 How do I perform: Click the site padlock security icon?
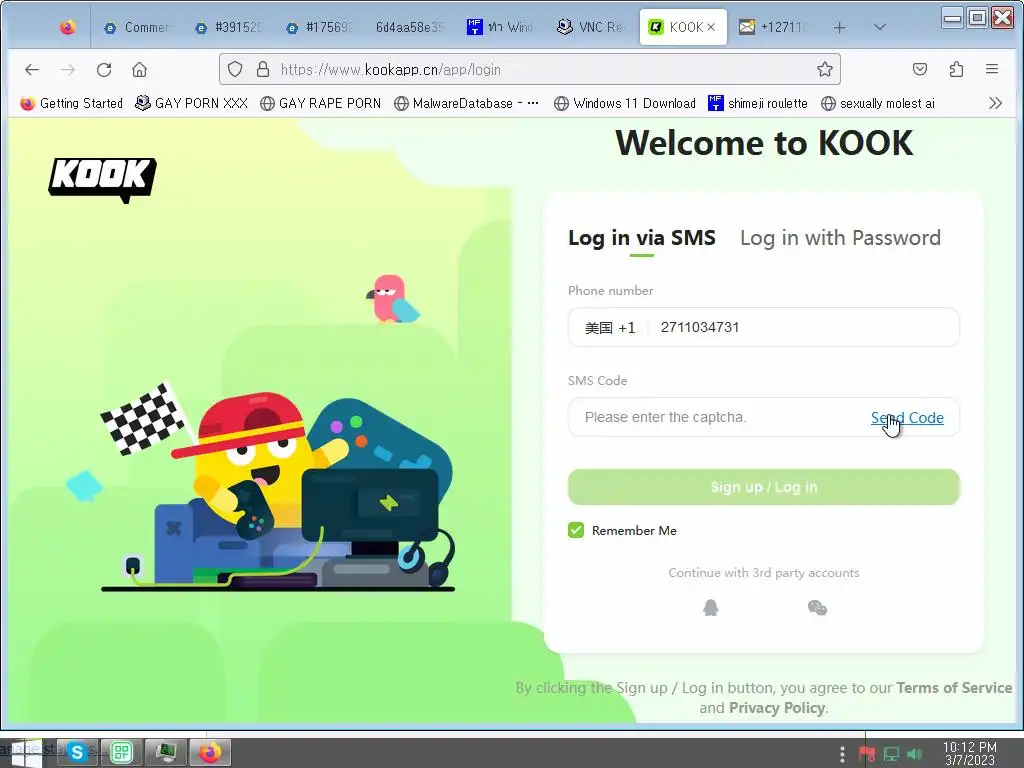pos(263,69)
